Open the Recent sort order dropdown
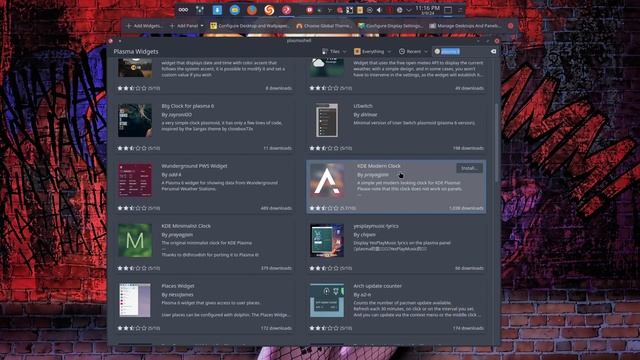The height and width of the screenshot is (360, 640). (x=413, y=51)
